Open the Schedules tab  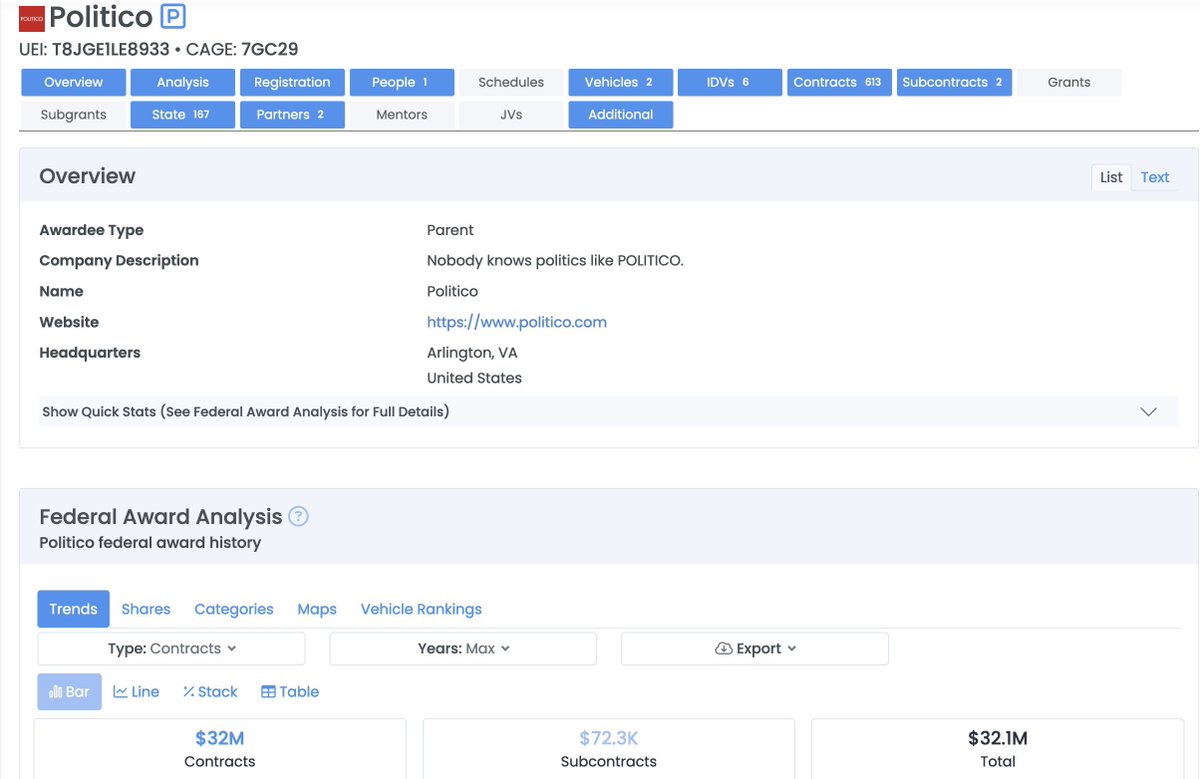tap(511, 82)
